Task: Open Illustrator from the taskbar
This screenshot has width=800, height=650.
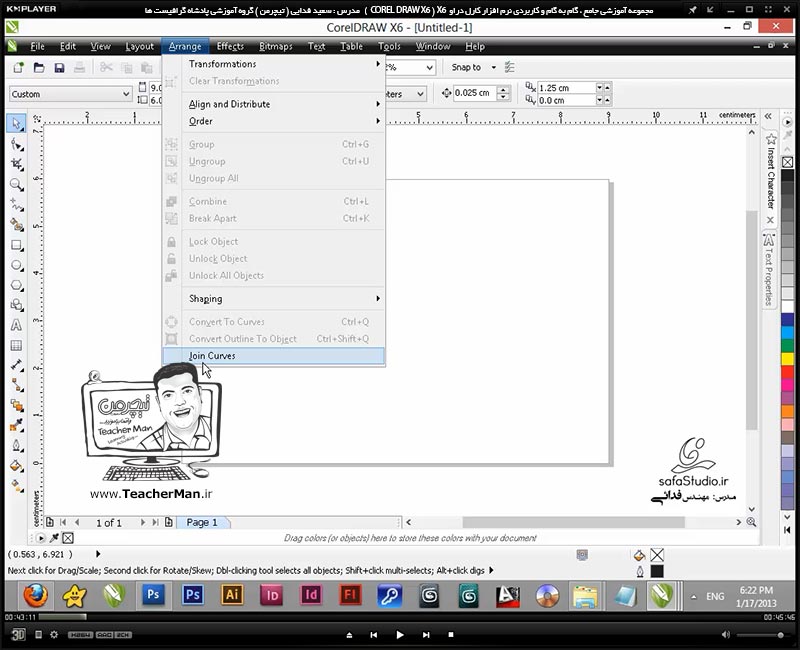Action: click(232, 595)
